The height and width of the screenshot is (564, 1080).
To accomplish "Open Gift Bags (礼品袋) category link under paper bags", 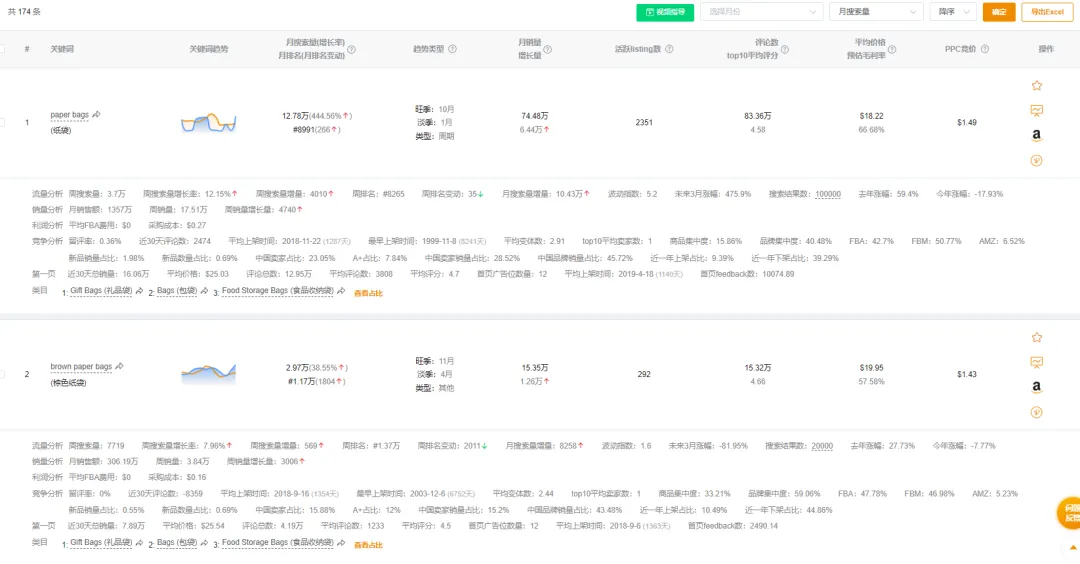I will (101, 291).
